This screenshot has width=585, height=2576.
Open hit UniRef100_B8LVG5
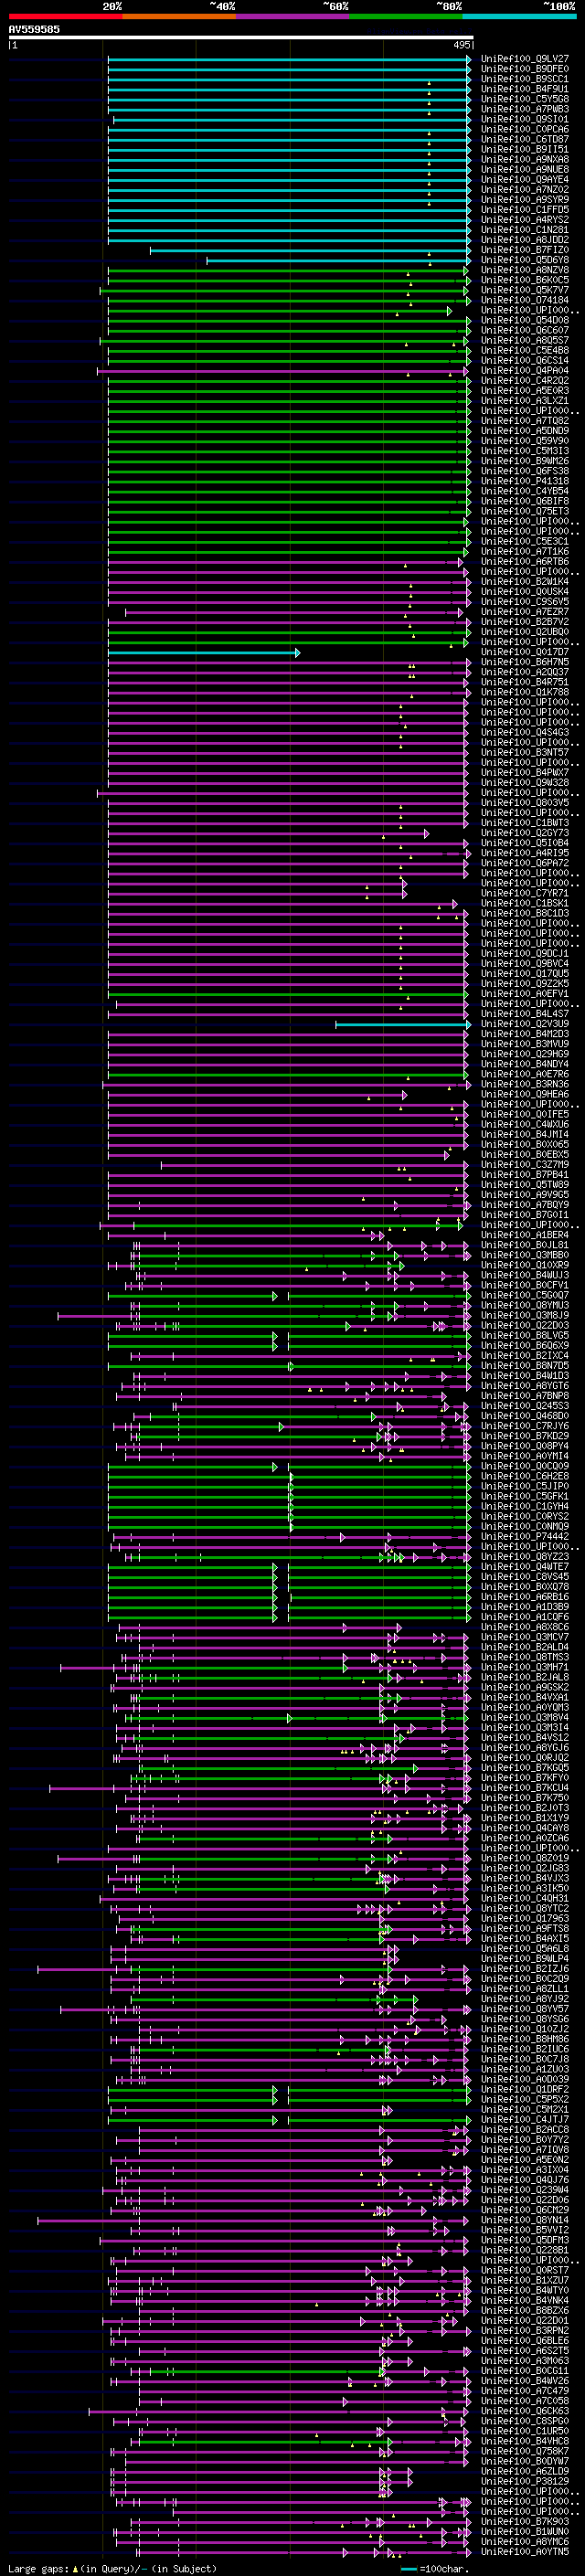525,1336
